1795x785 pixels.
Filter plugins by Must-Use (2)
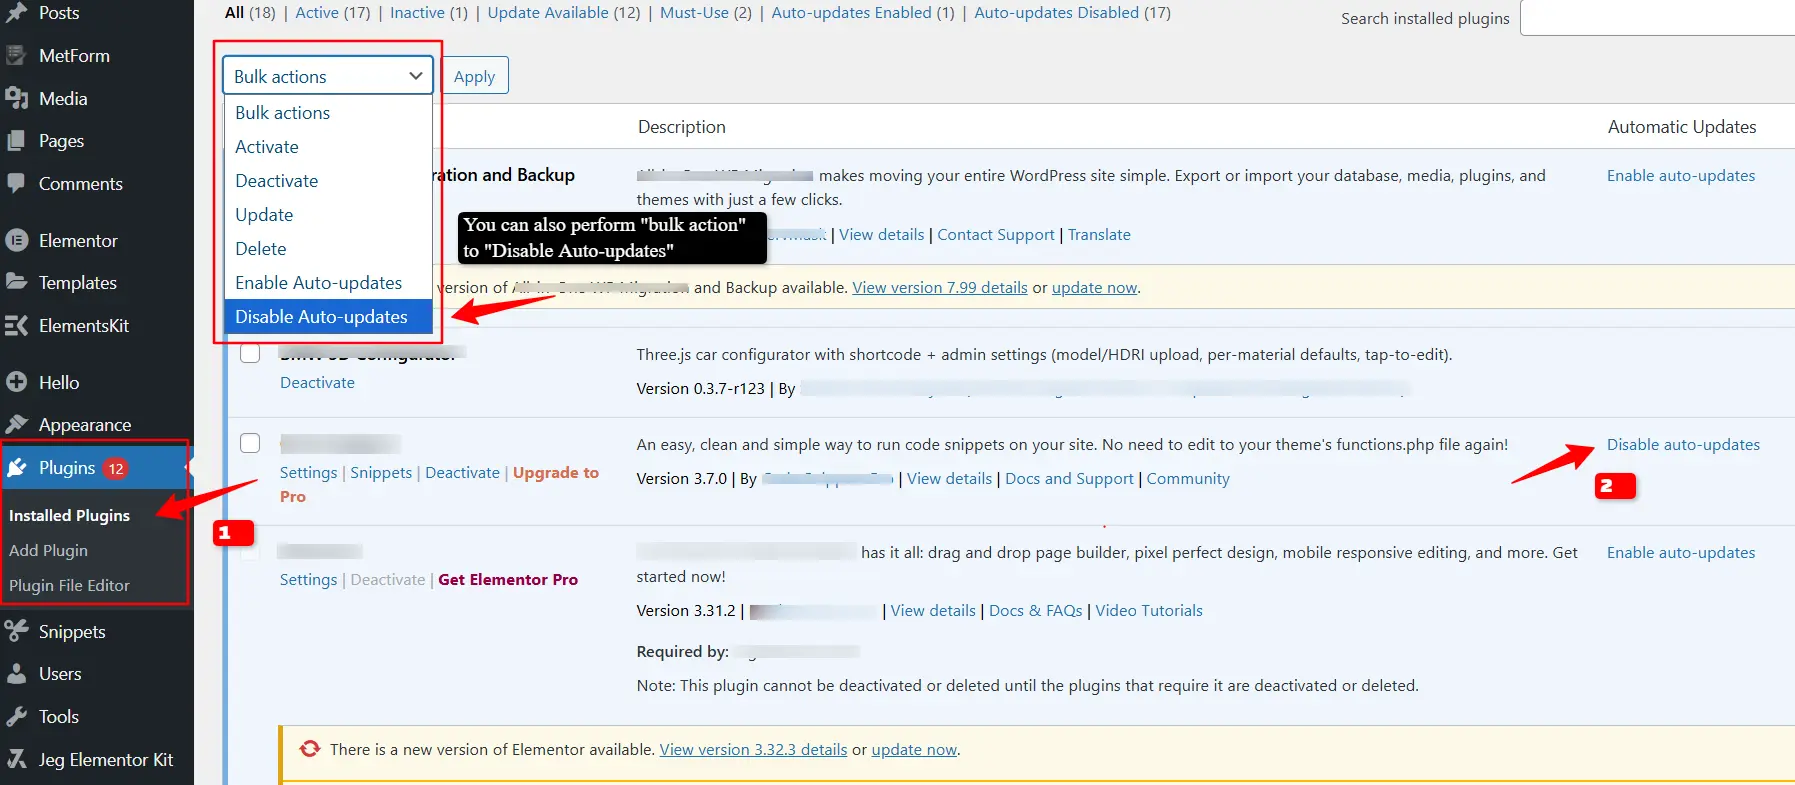pos(706,13)
